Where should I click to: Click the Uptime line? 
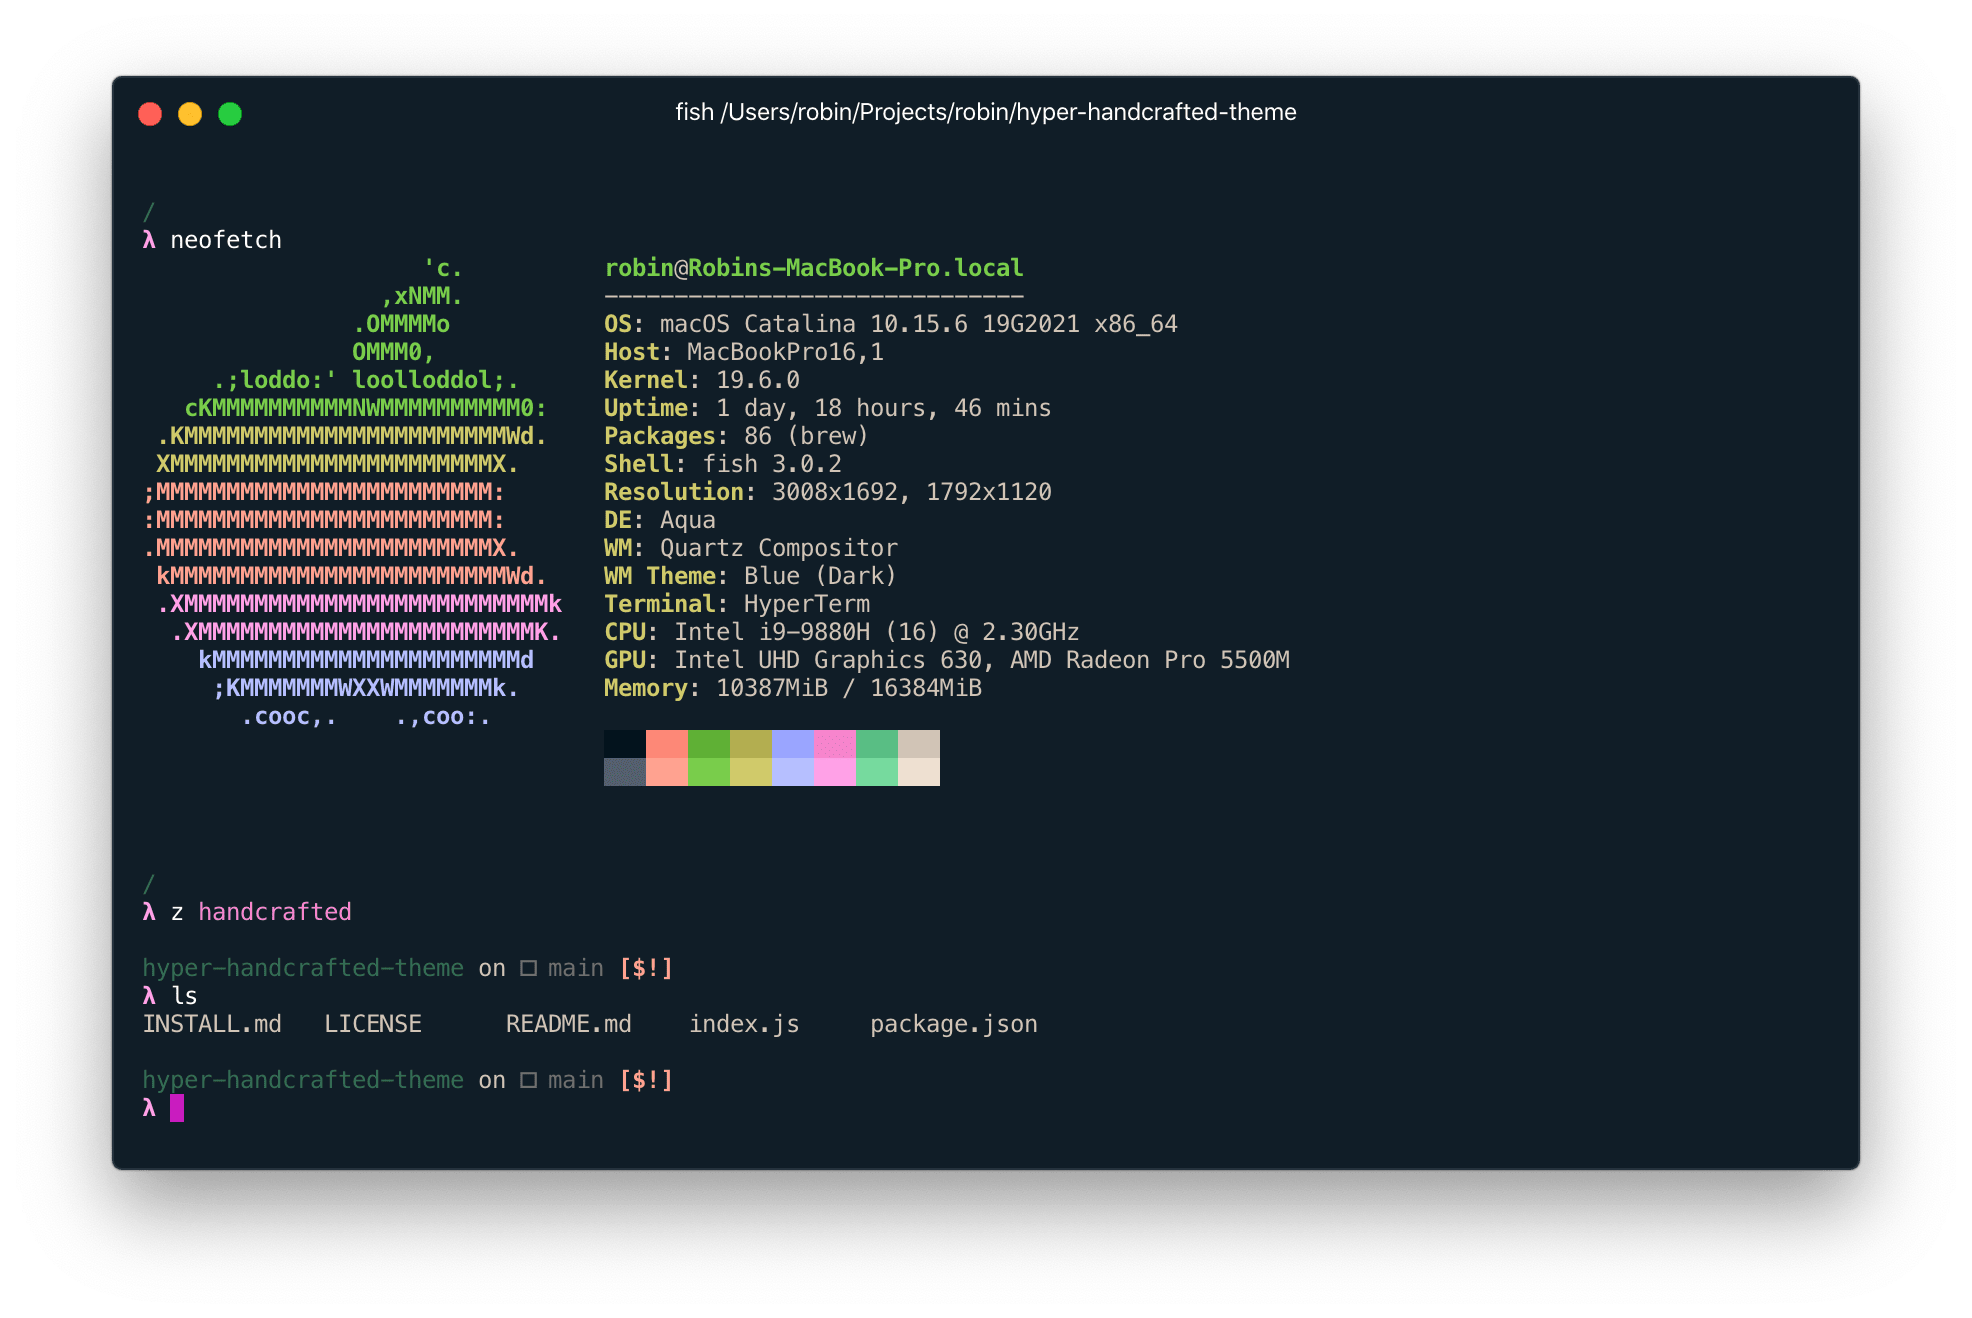click(827, 408)
